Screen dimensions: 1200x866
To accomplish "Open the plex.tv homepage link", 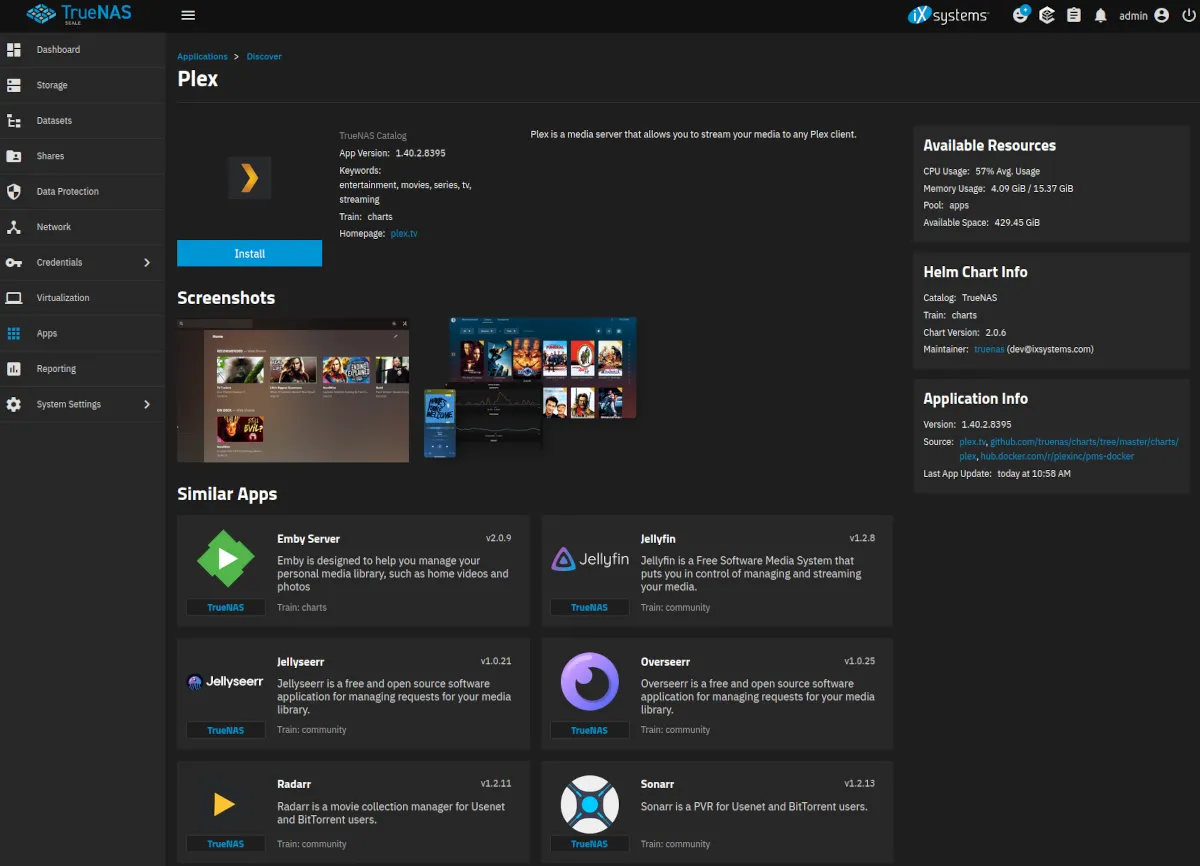I will coord(403,233).
